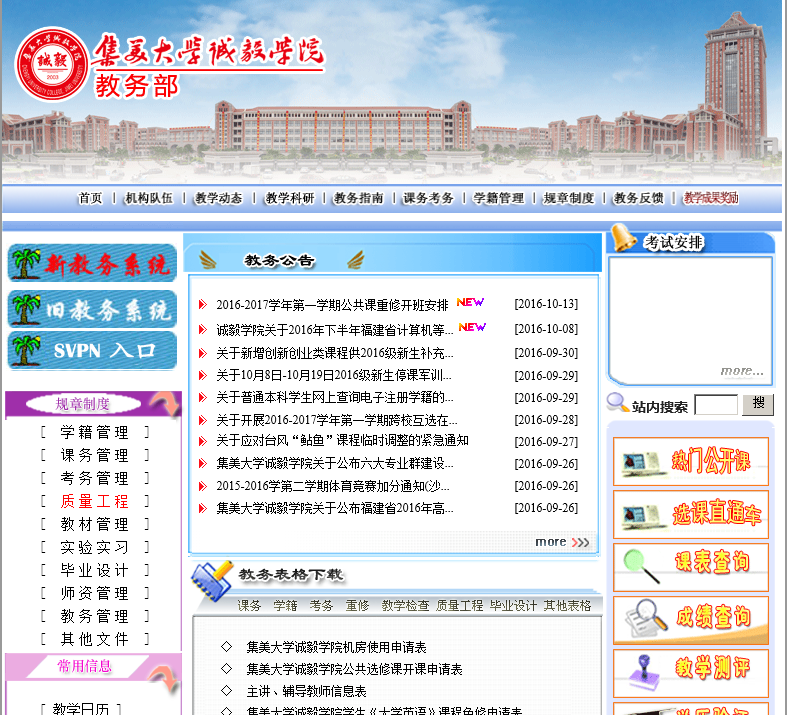Screen dimensions: 787x715
Task: Click more >>> under the 教务公告 list
Action: click(x=562, y=542)
